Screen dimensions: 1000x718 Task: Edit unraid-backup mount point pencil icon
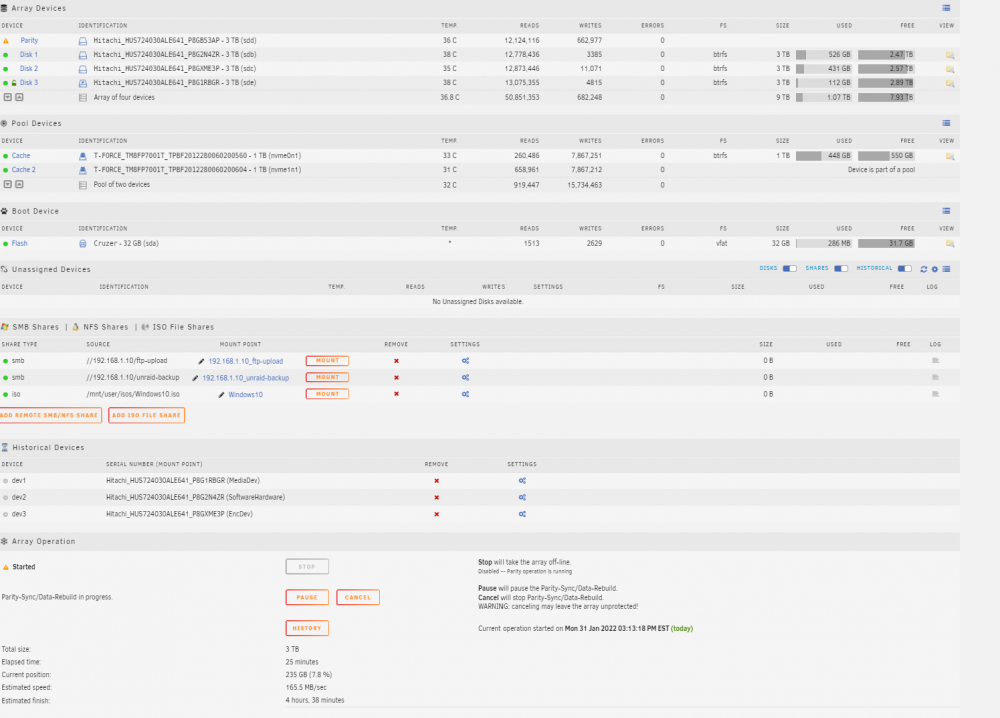click(195, 378)
